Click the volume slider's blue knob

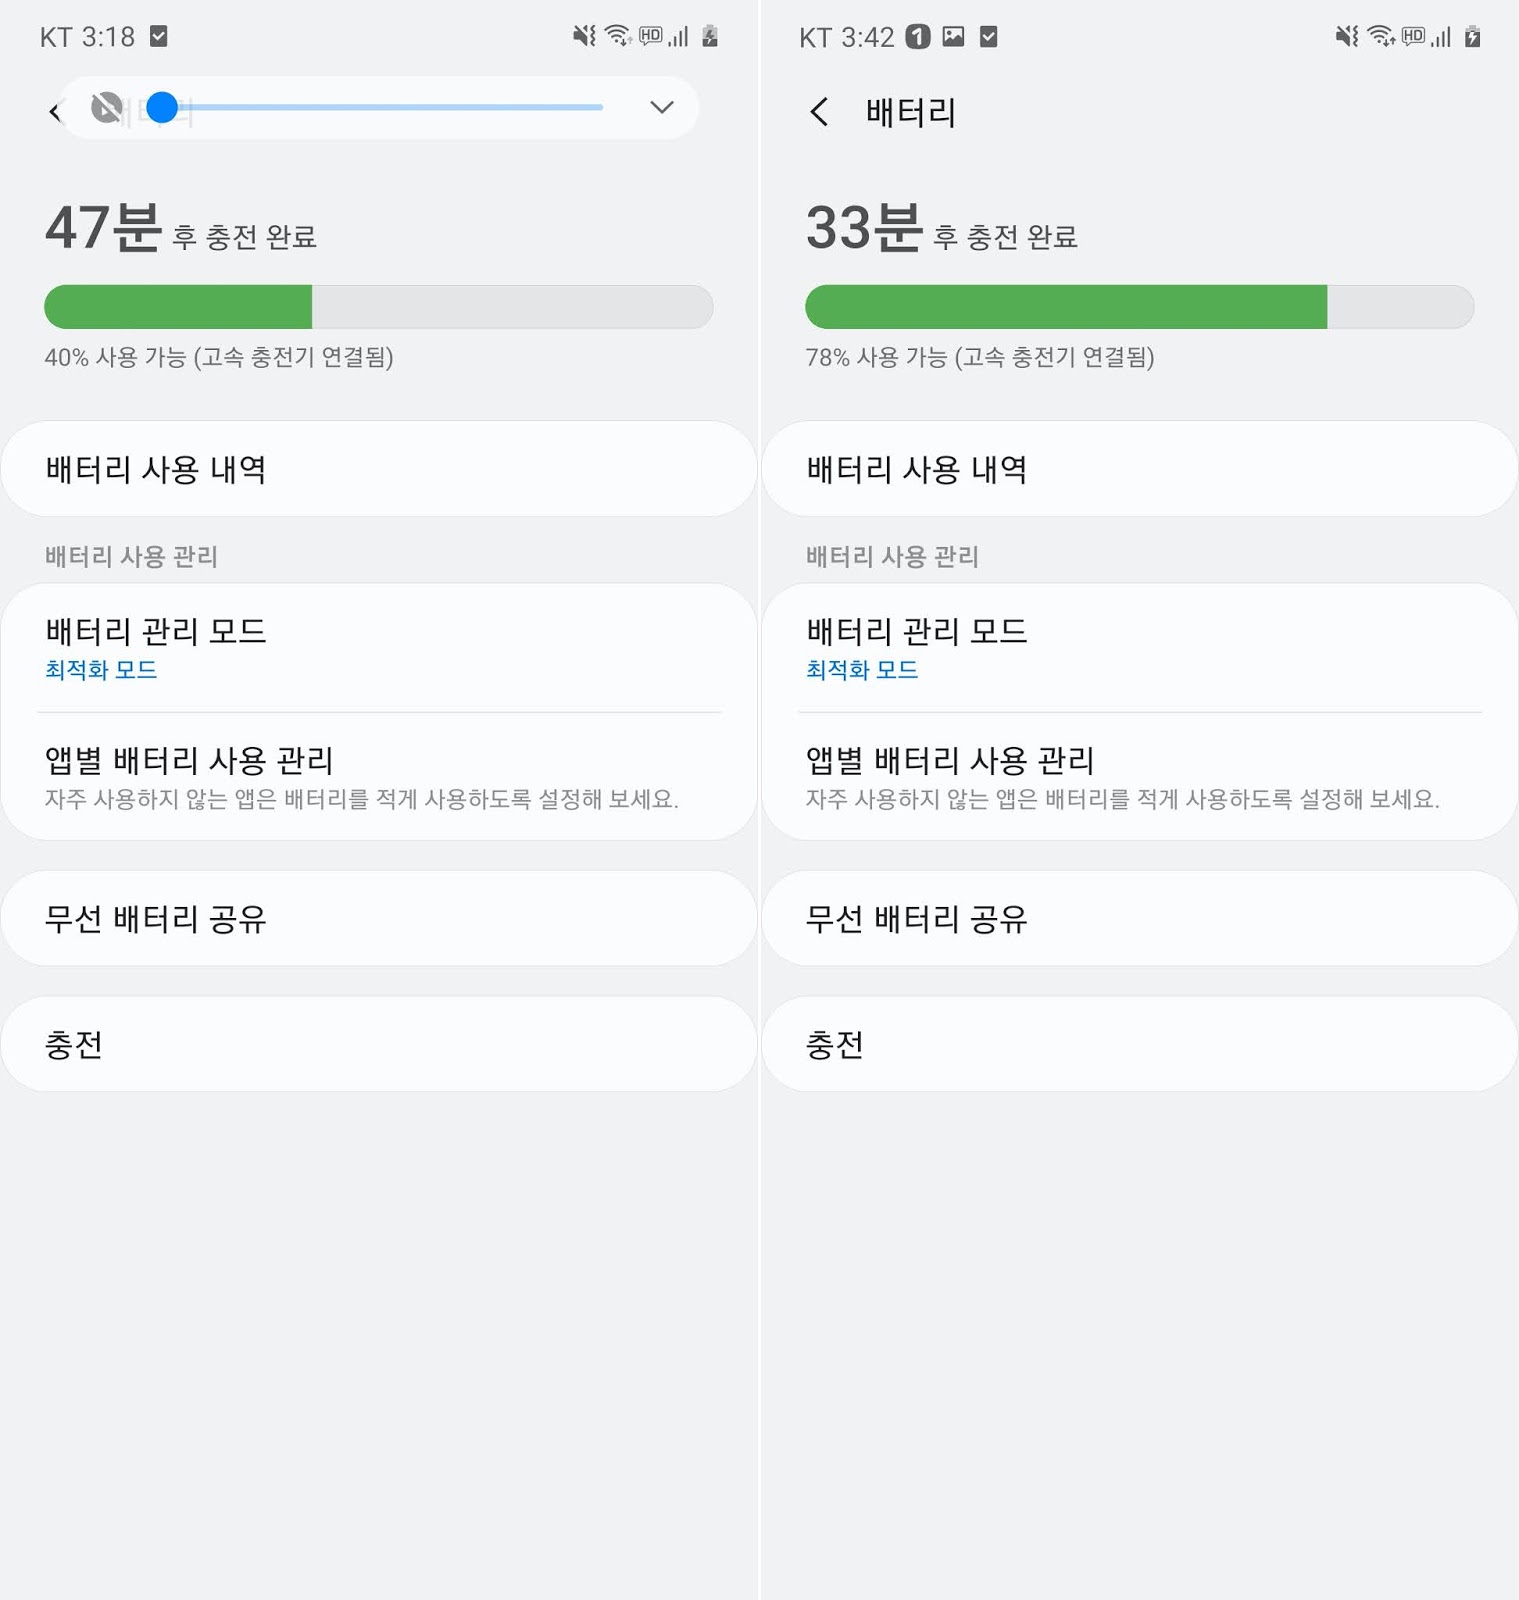[162, 107]
